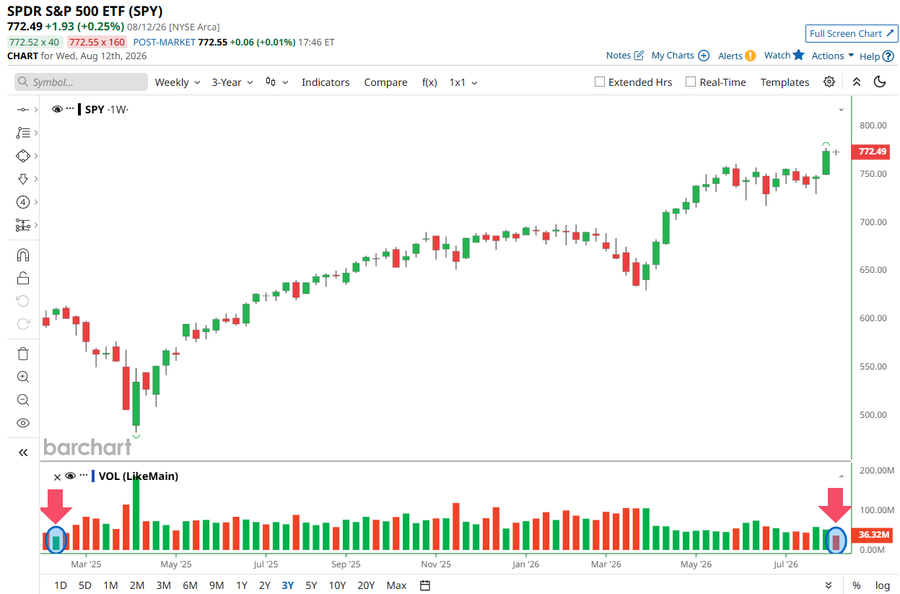Toggle drawings visibility eye in sidebar
The height and width of the screenshot is (594, 900).
click(23, 423)
